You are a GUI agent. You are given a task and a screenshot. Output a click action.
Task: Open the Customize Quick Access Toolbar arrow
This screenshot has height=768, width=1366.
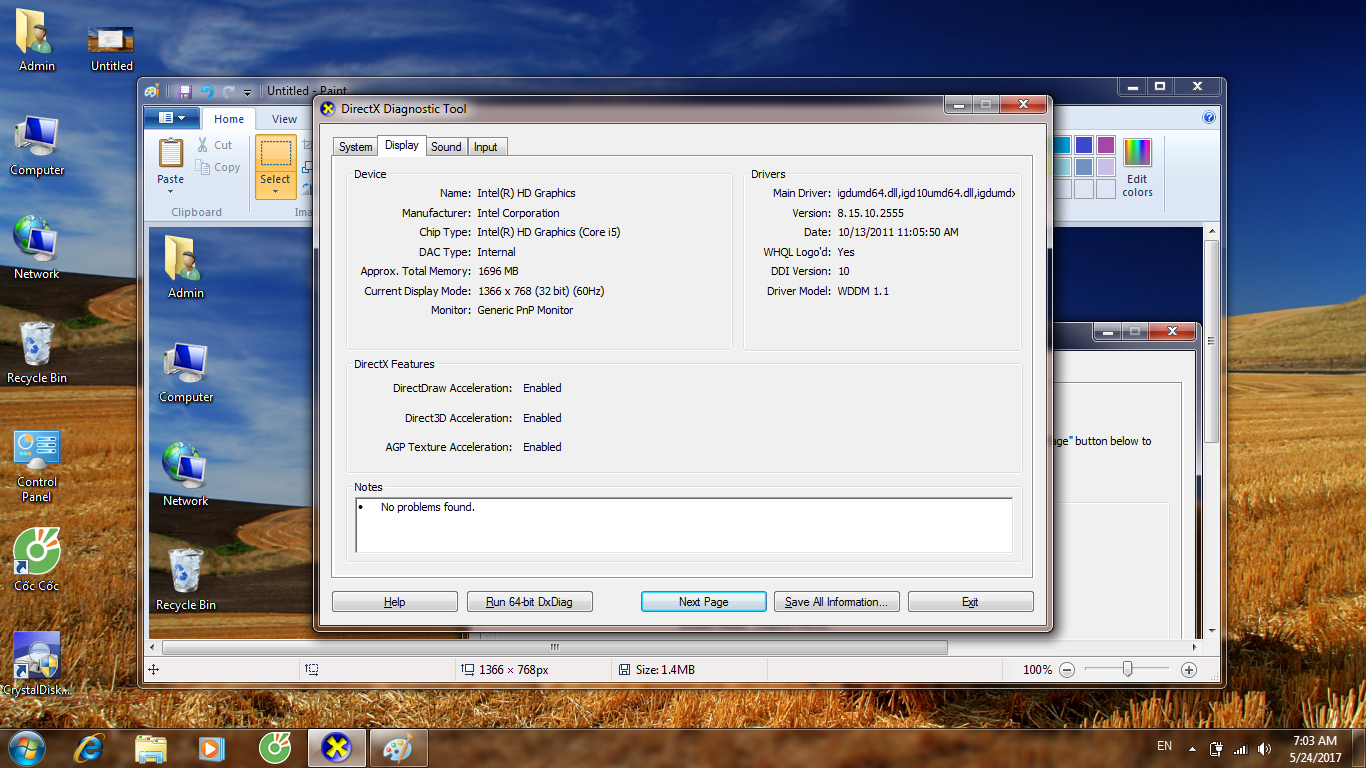point(248,92)
